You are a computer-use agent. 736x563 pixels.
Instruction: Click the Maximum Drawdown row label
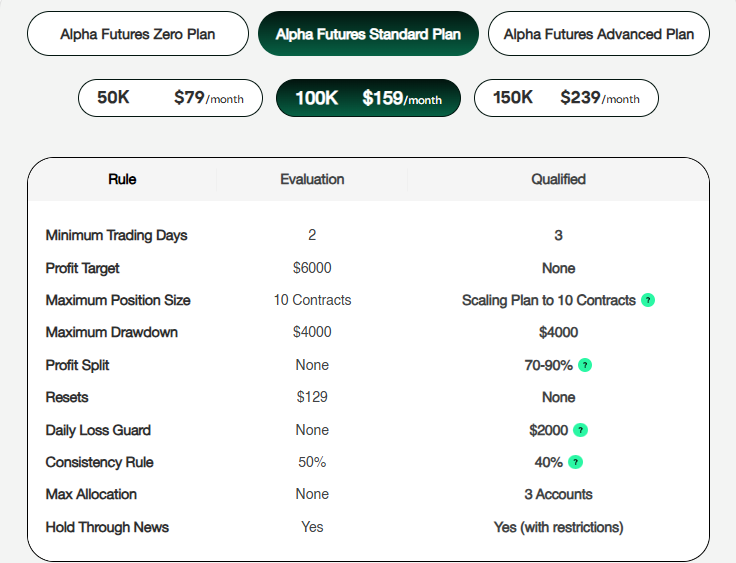112,332
